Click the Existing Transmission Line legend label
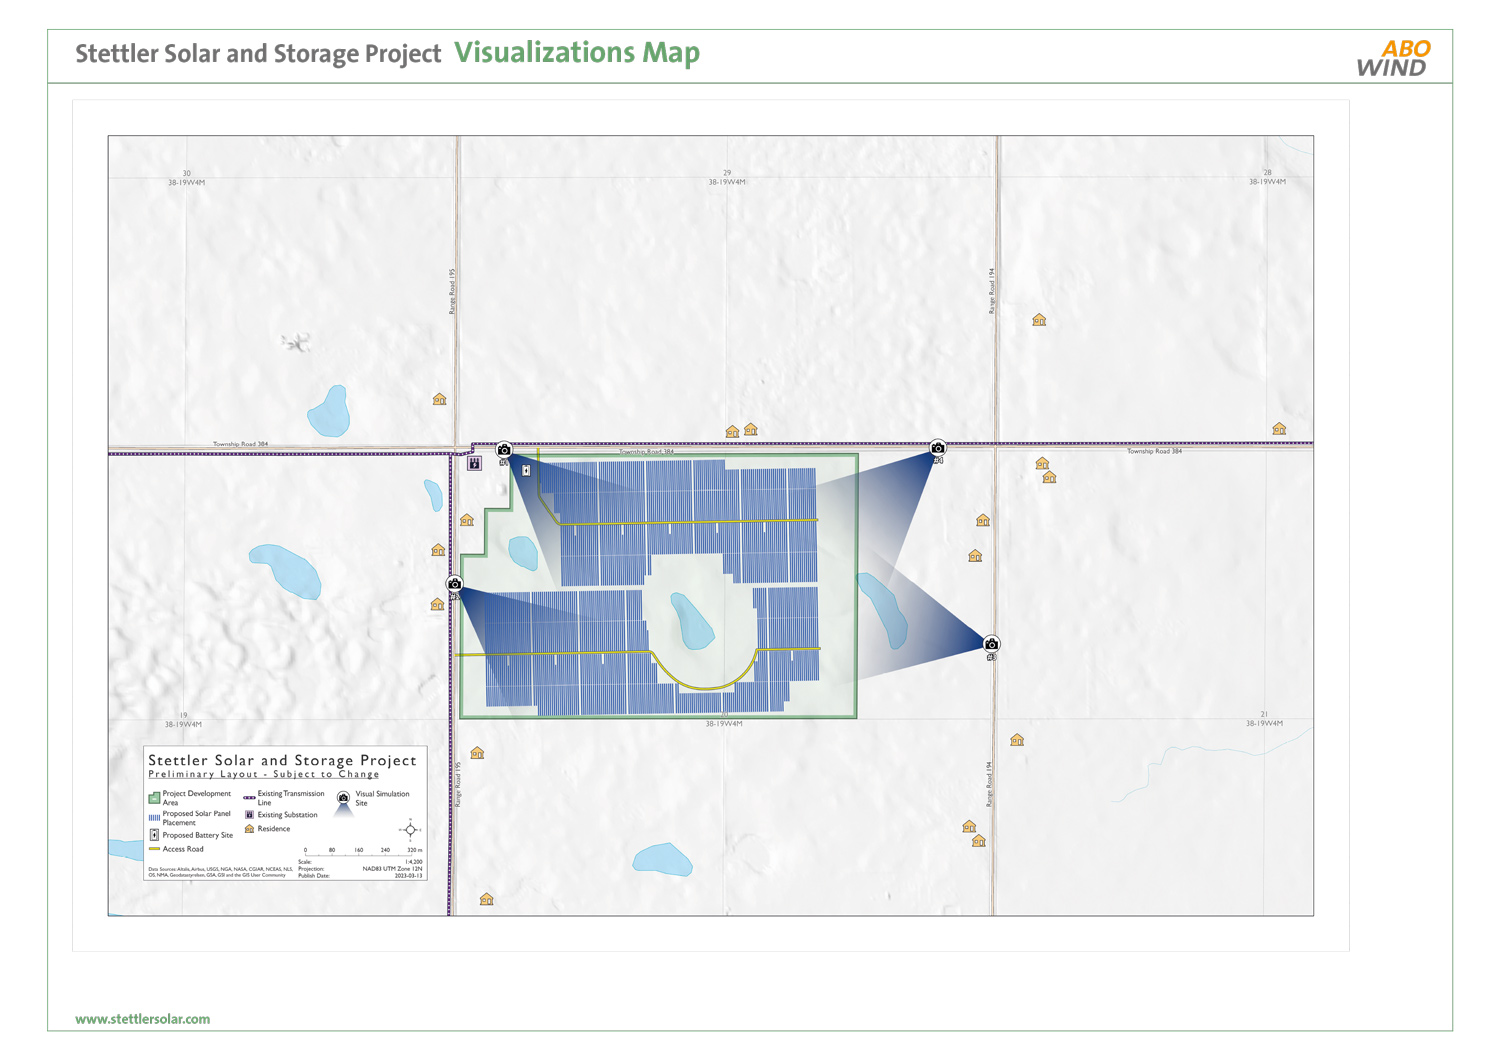 [291, 798]
